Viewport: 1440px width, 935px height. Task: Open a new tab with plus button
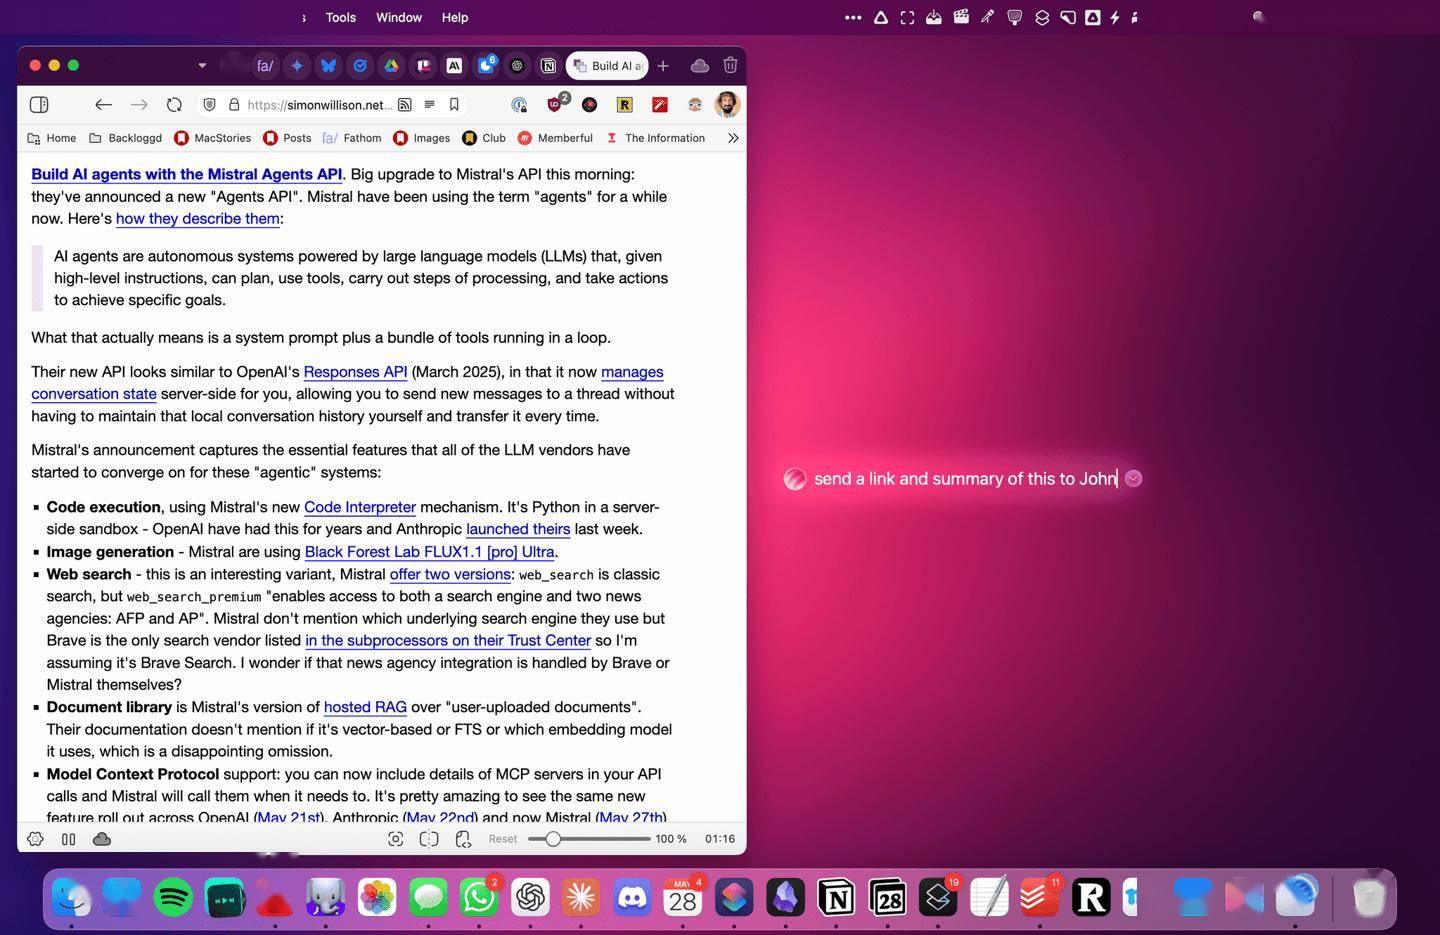(x=663, y=66)
